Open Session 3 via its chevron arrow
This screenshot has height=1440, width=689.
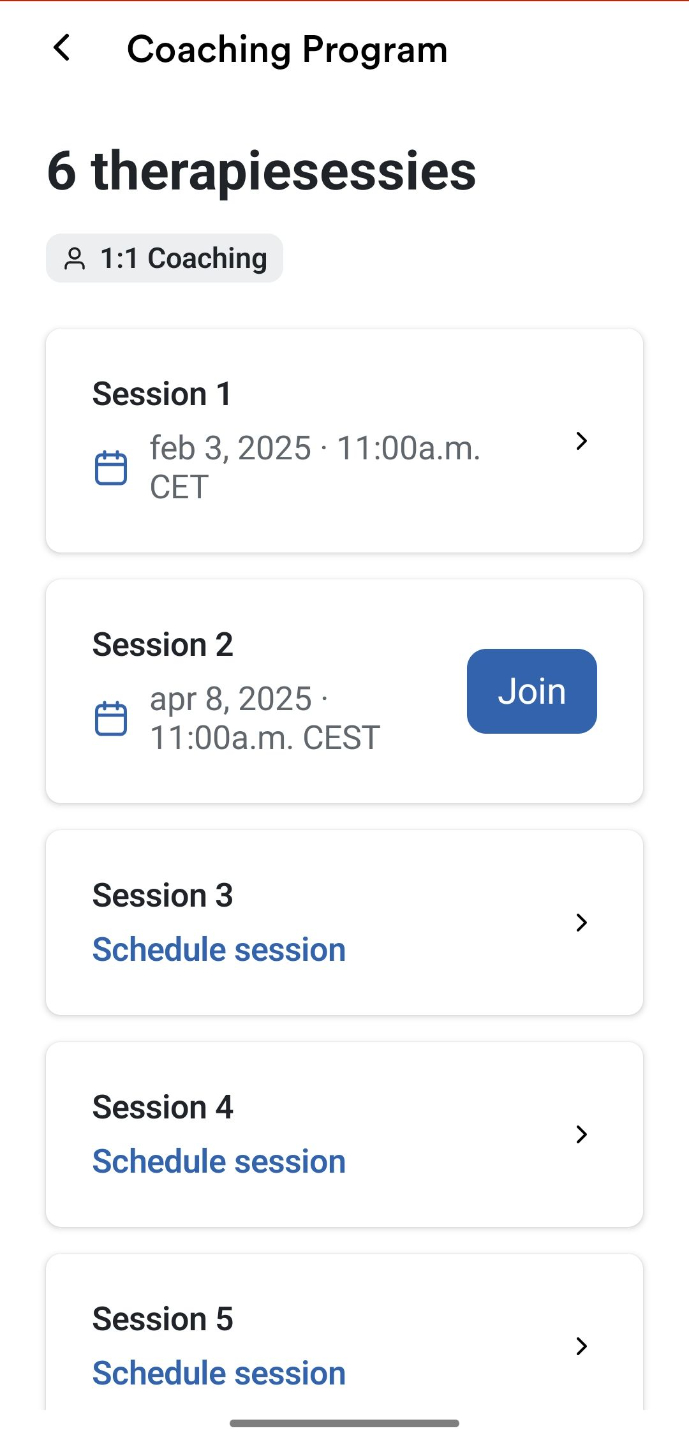pos(582,922)
